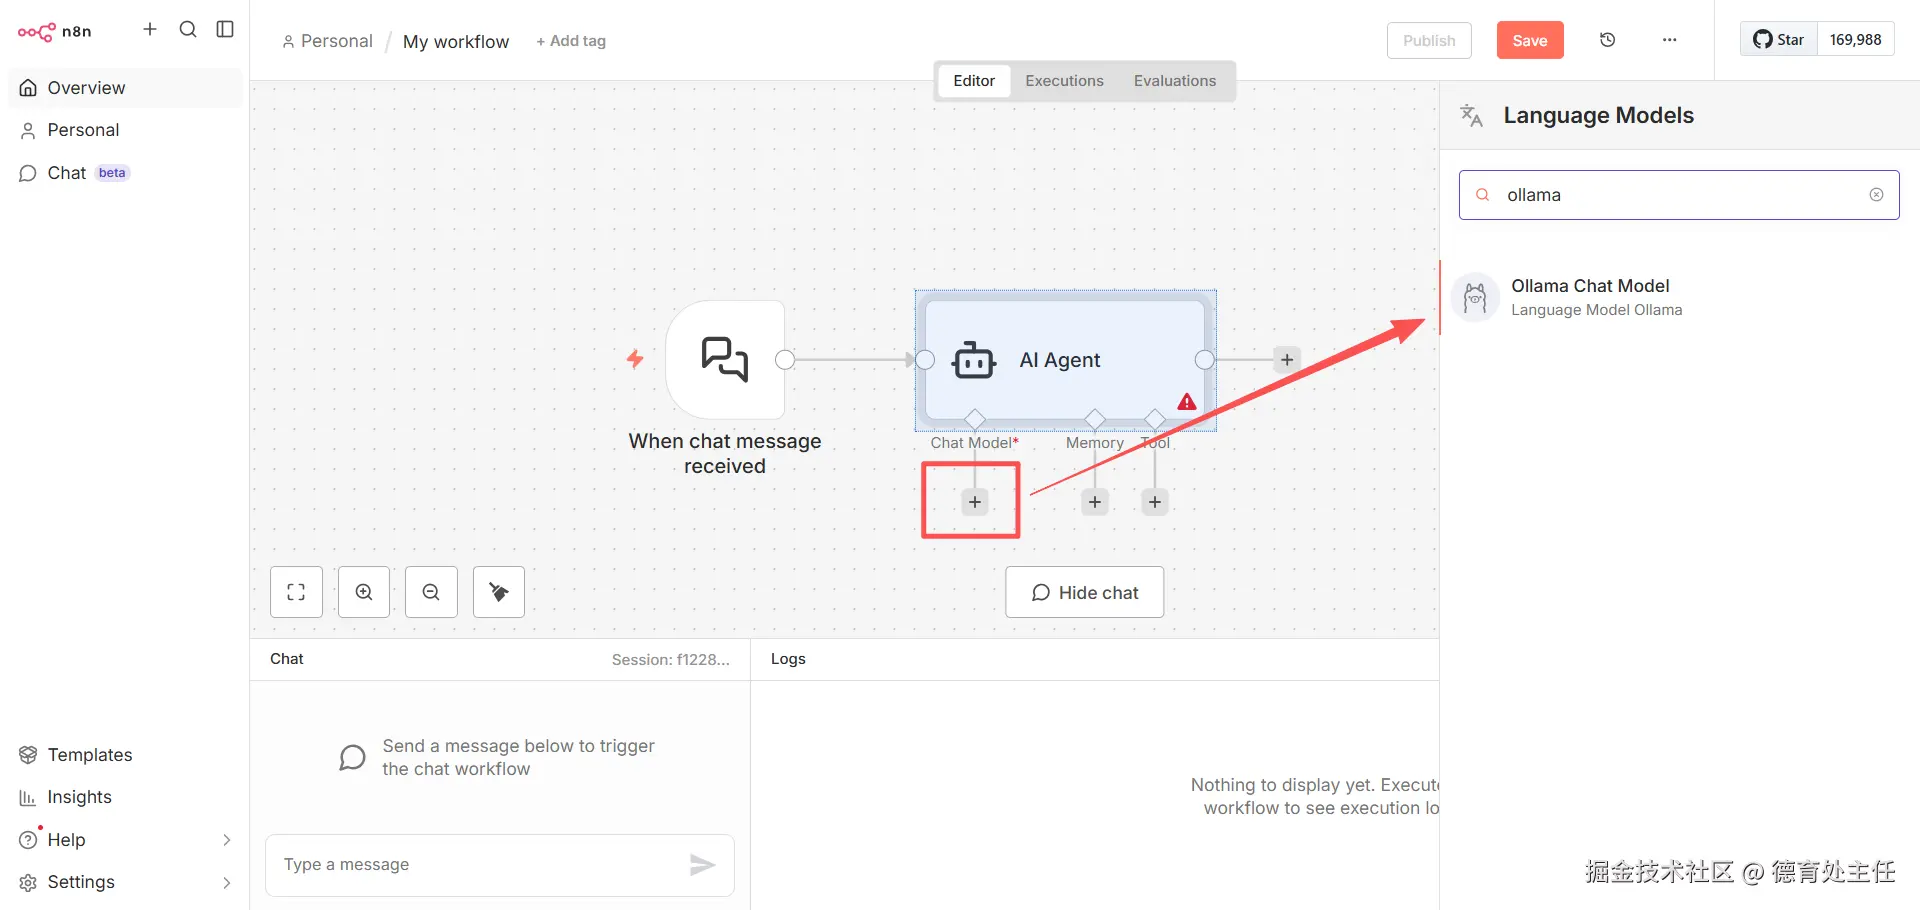
Task: Click the Logs panel header
Action: [x=788, y=659]
